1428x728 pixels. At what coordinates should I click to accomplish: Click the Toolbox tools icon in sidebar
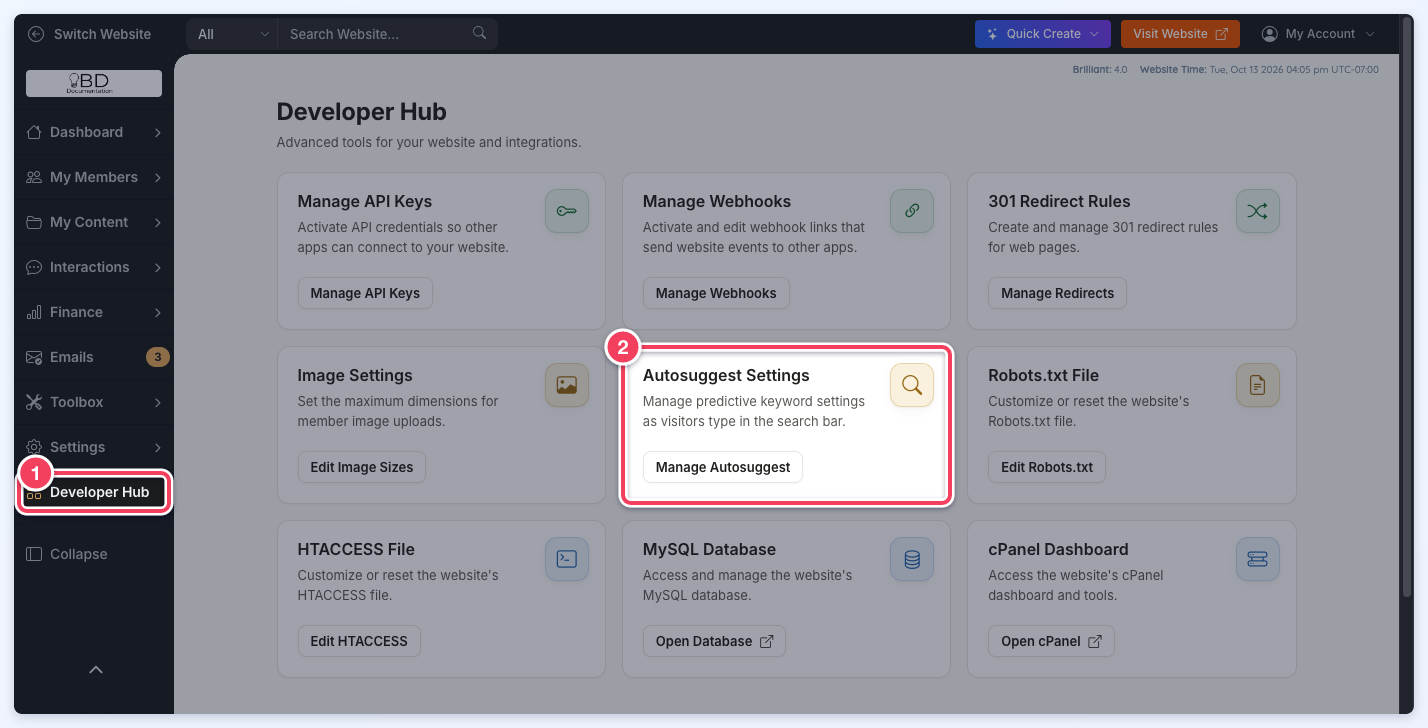(x=34, y=402)
